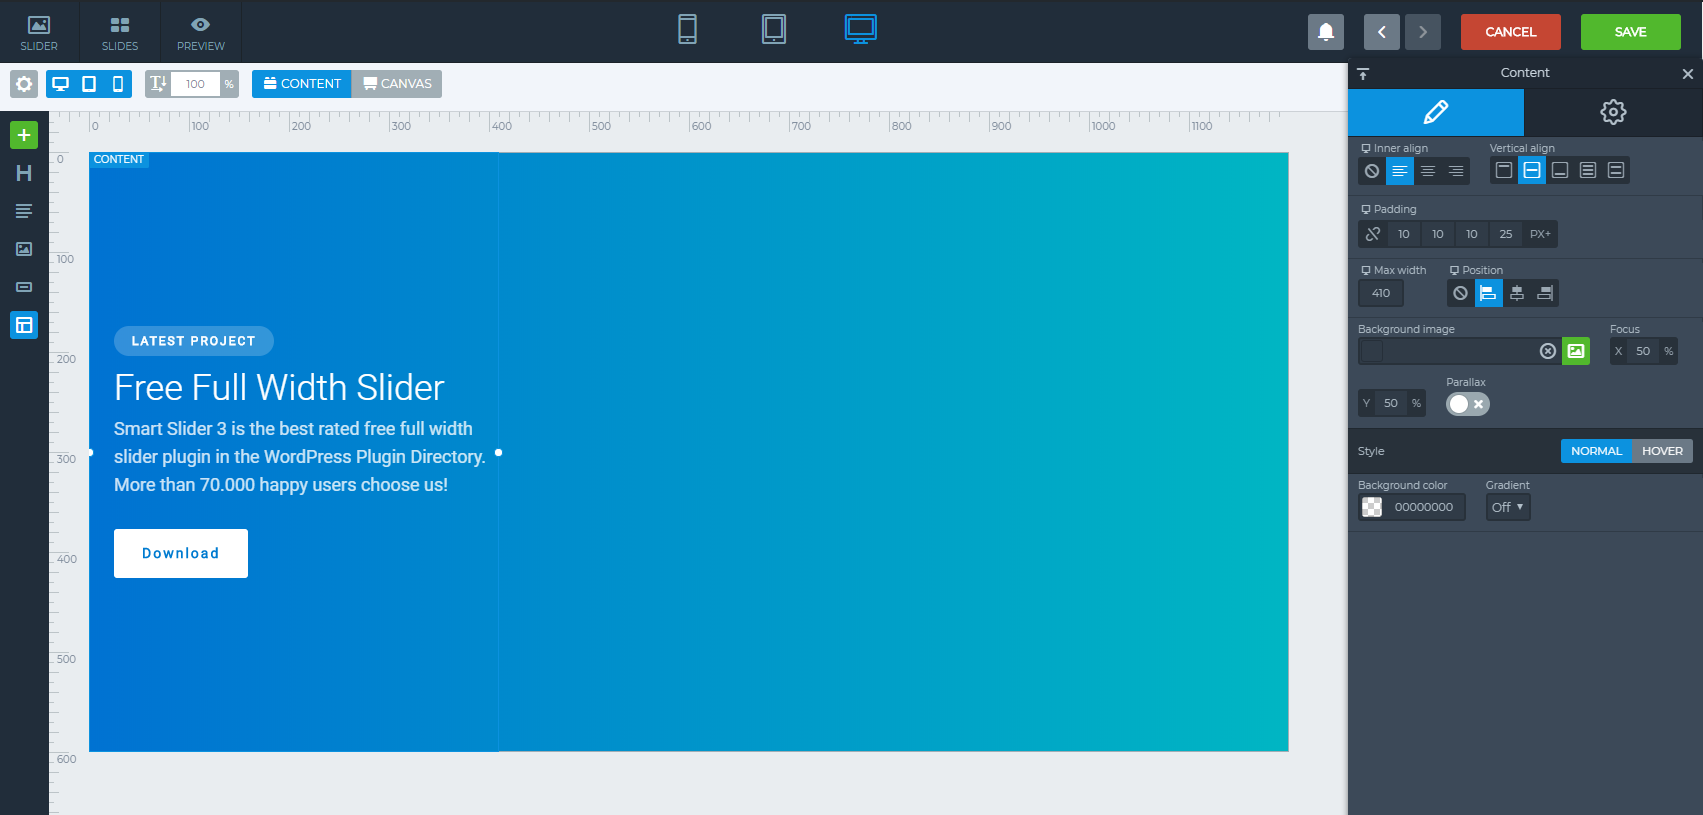Switch to desktop device view in top bar

pyautogui.click(x=860, y=29)
